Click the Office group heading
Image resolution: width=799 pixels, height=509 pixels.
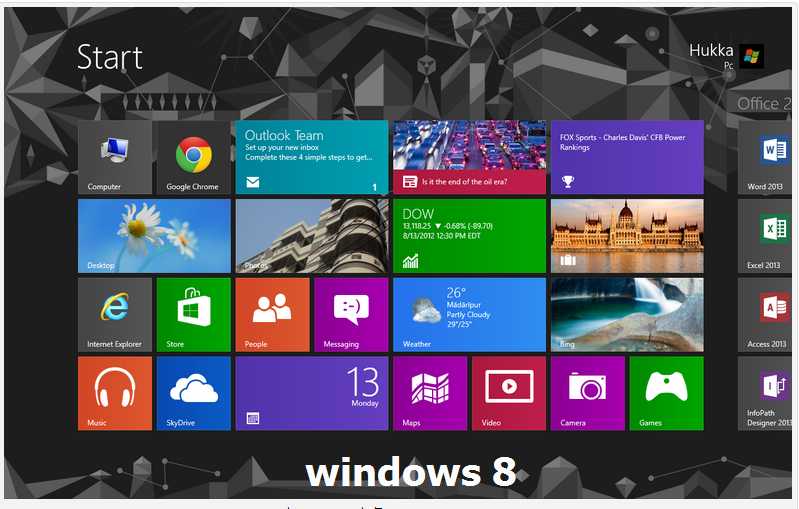[763, 103]
